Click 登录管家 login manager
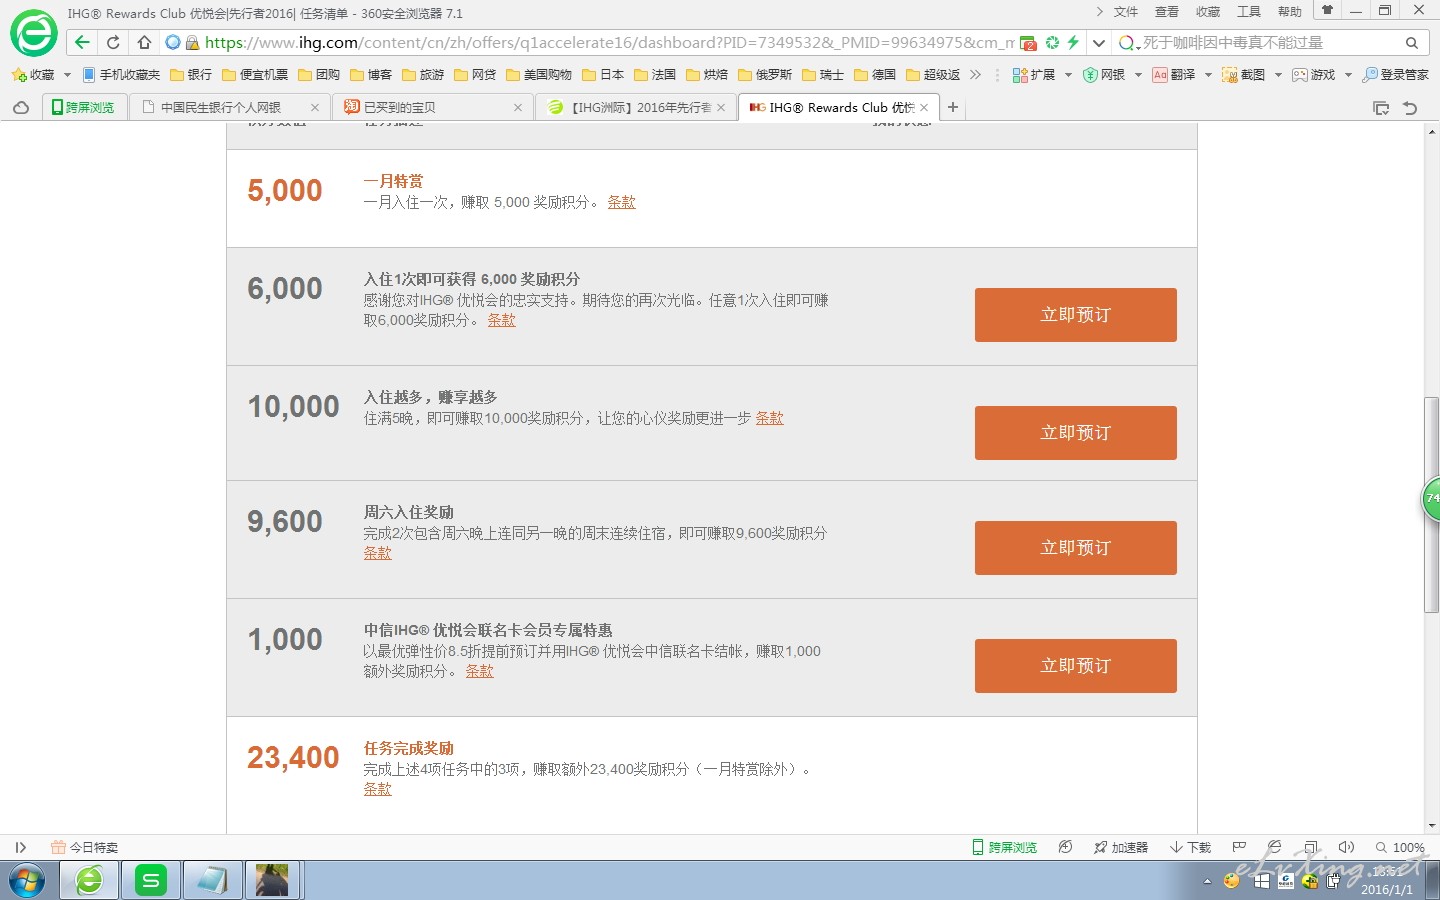The width and height of the screenshot is (1440, 900). [x=1396, y=75]
